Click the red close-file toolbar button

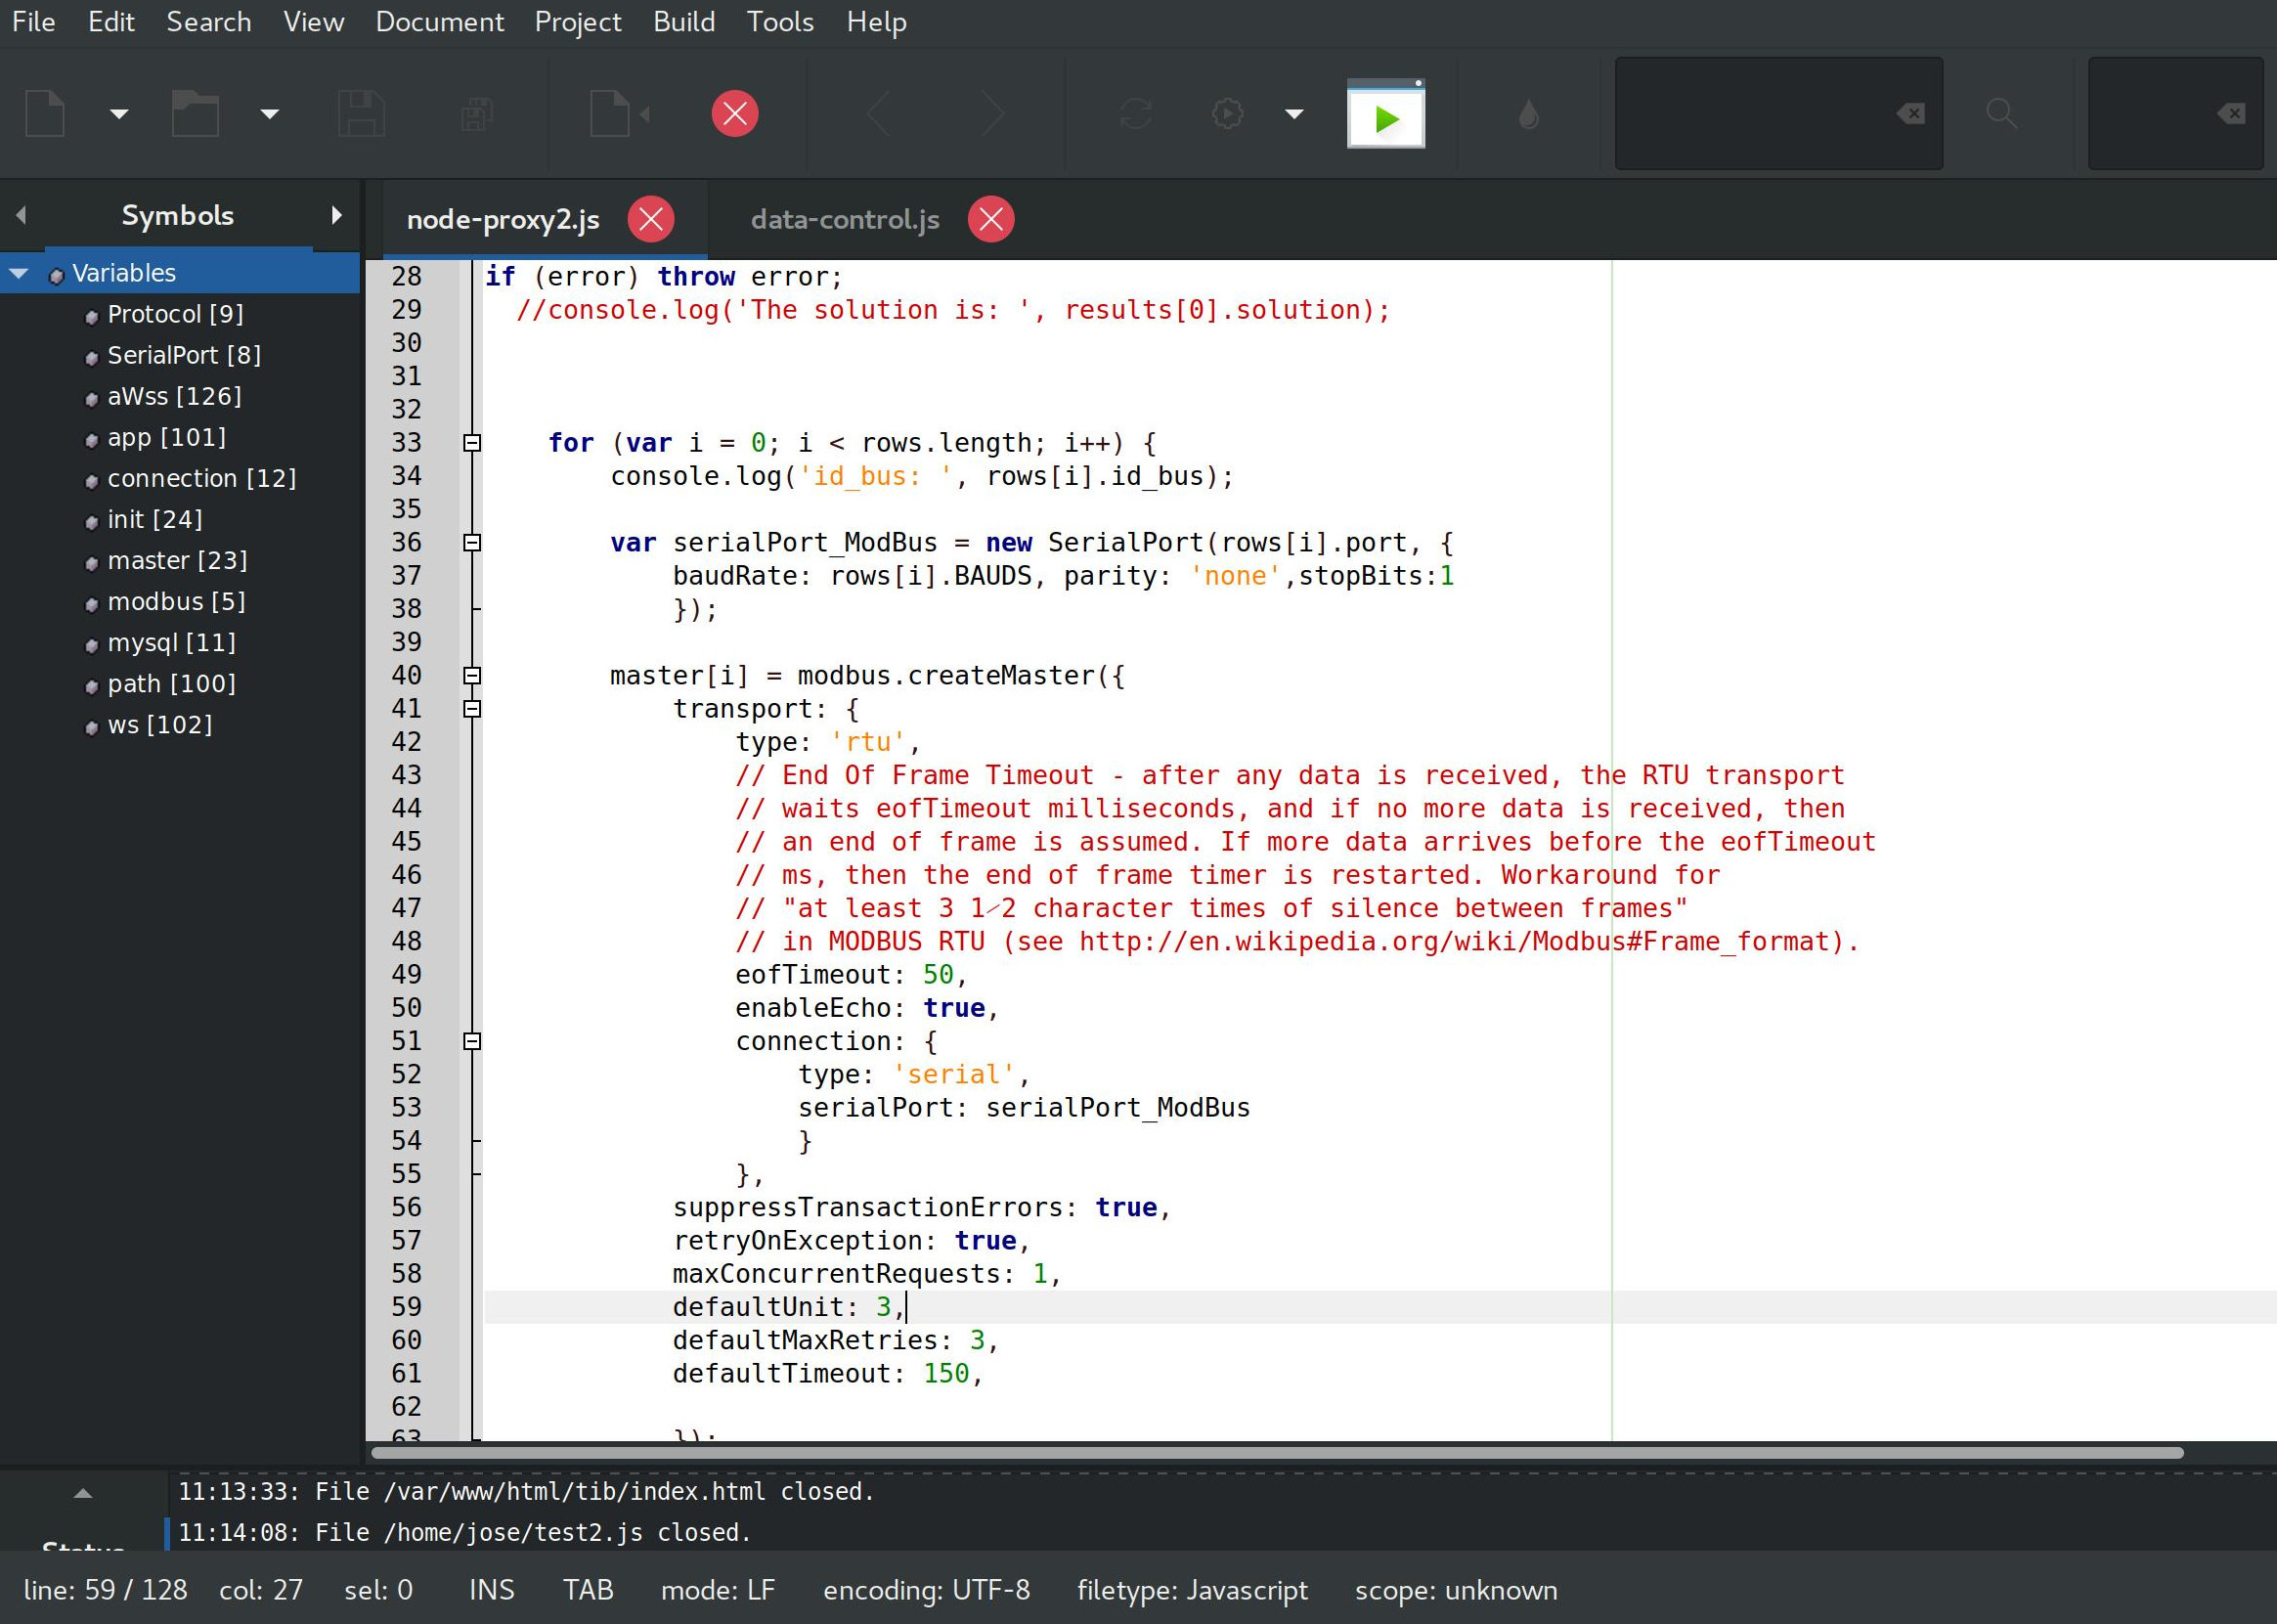tap(735, 114)
